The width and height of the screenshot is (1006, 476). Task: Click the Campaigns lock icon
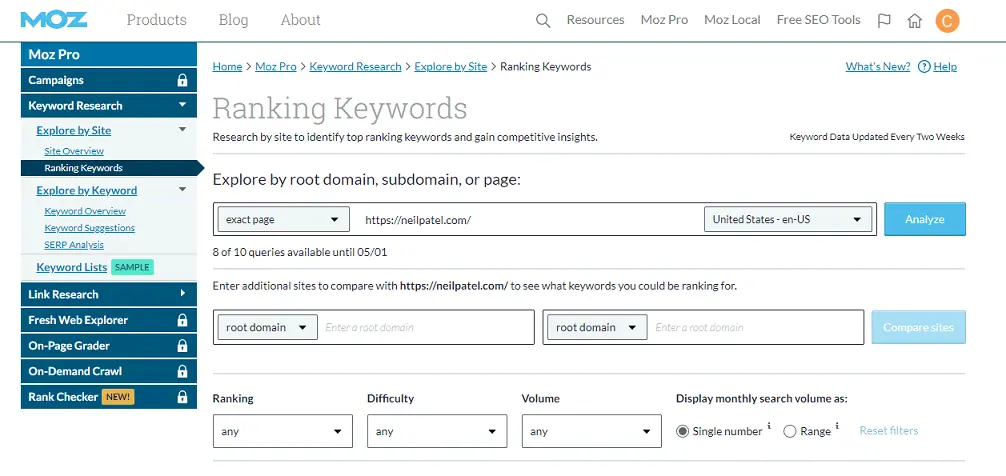(182, 80)
